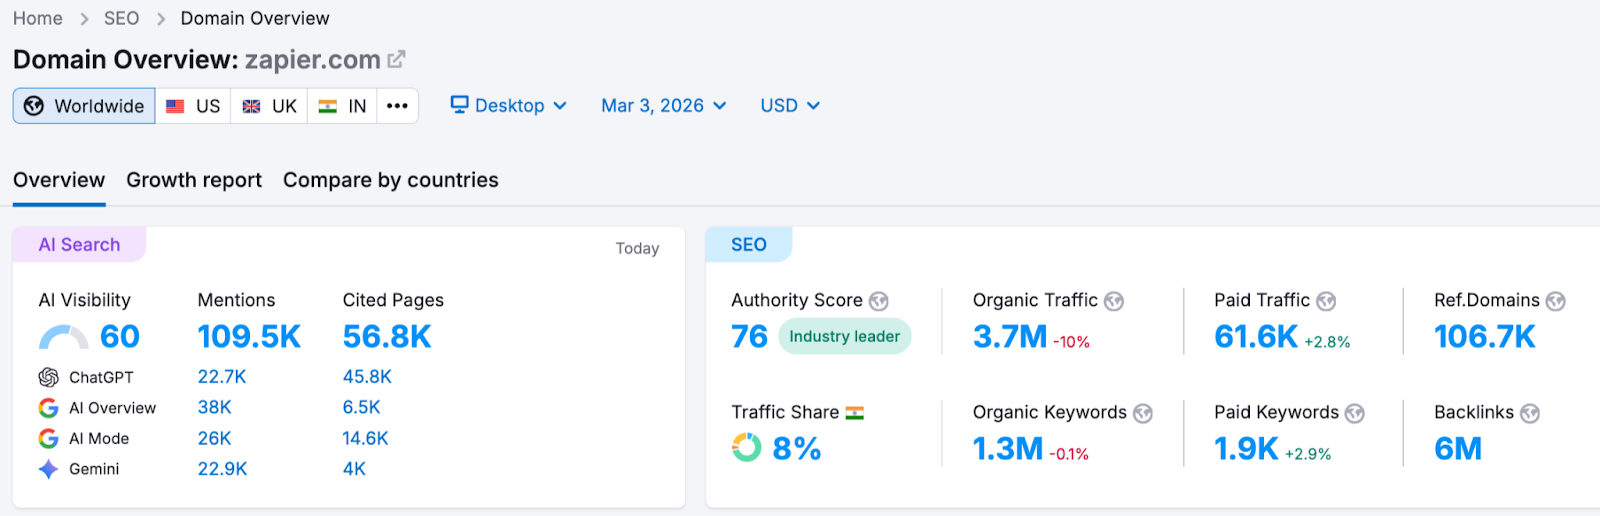1600x516 pixels.
Task: Click Domain Overview breadcrumb
Action: (255, 18)
